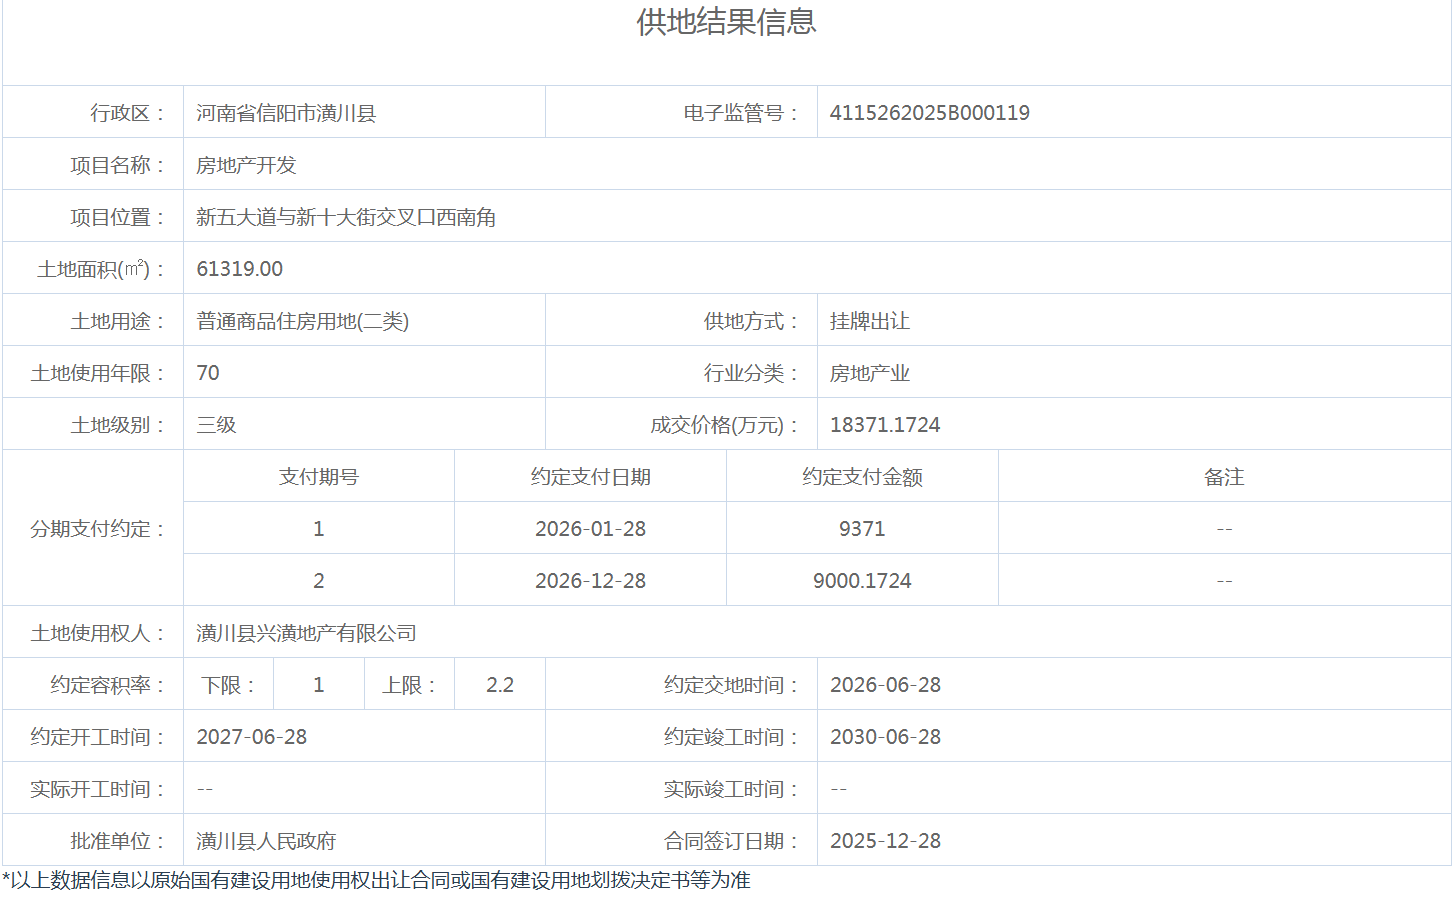Select the land delivery date 2026-06-28
This screenshot has height=909, width=1456.
click(885, 685)
